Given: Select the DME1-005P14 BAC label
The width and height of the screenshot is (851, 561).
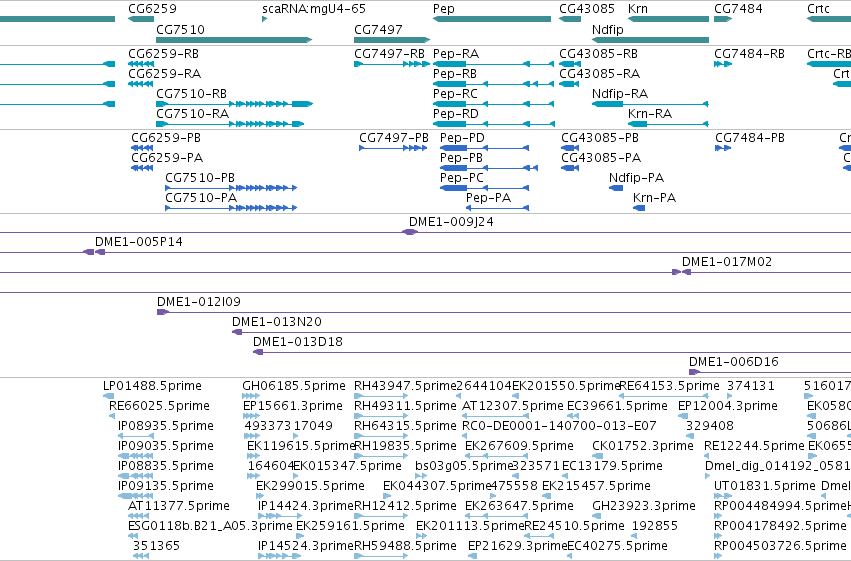Looking at the screenshot, I should point(139,242).
